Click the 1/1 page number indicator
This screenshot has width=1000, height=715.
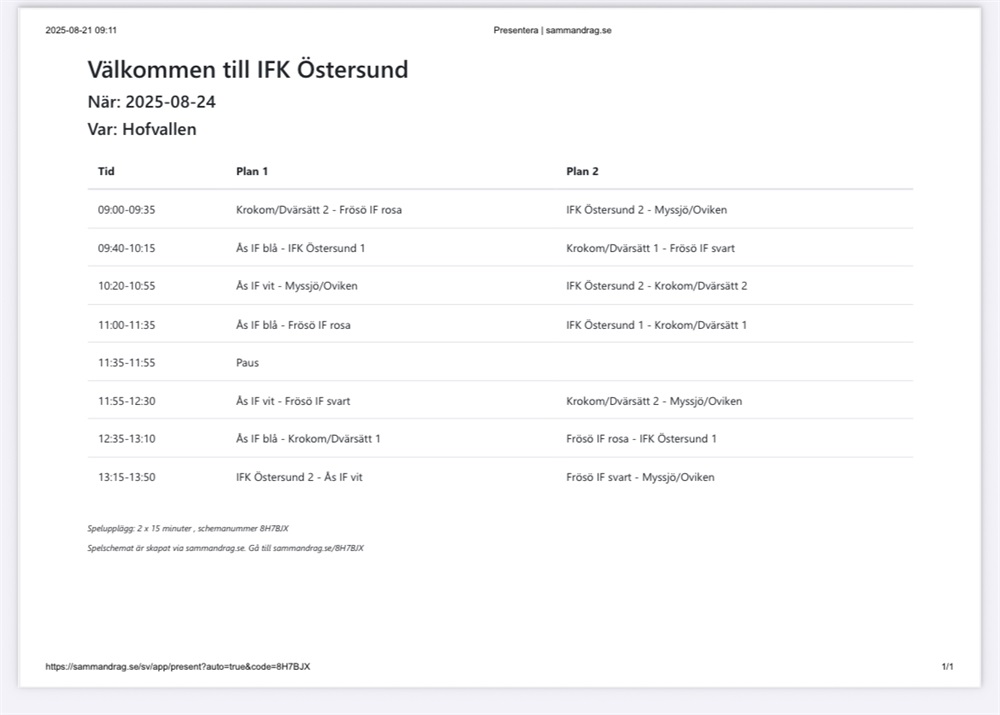pos(947,667)
